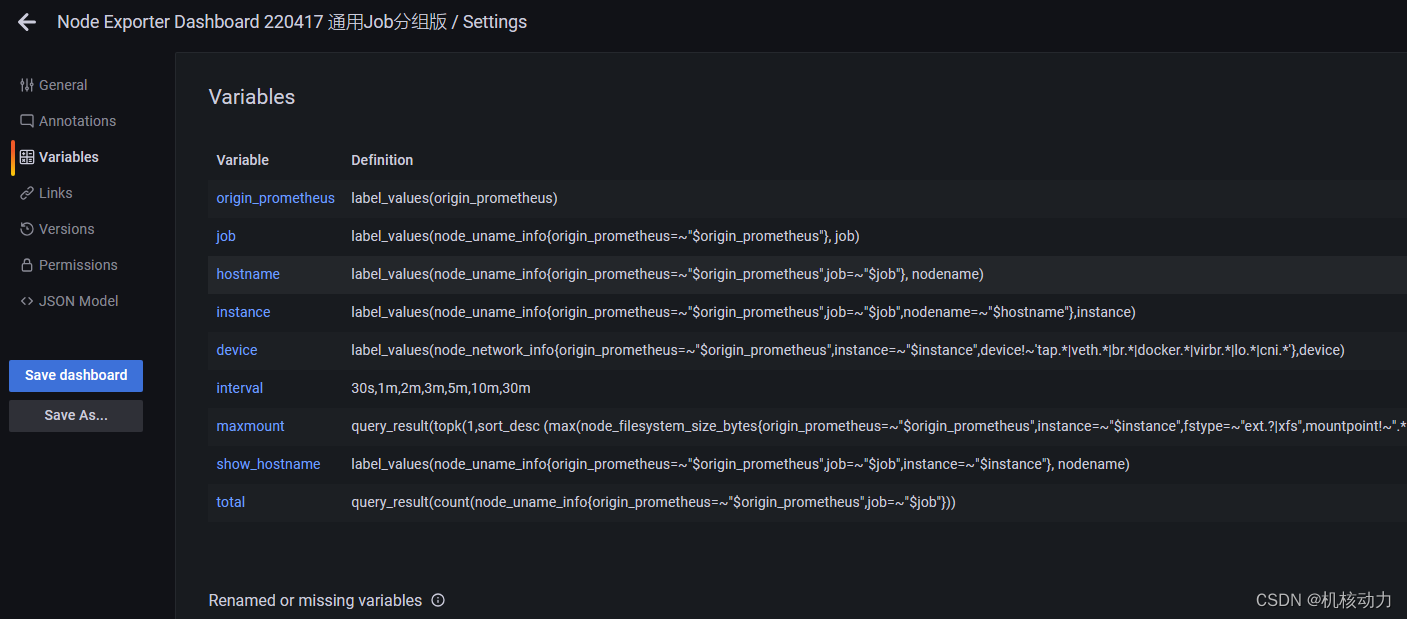Click the device variable definition row
Image resolution: width=1407 pixels, height=619 pixels.
coord(807,350)
